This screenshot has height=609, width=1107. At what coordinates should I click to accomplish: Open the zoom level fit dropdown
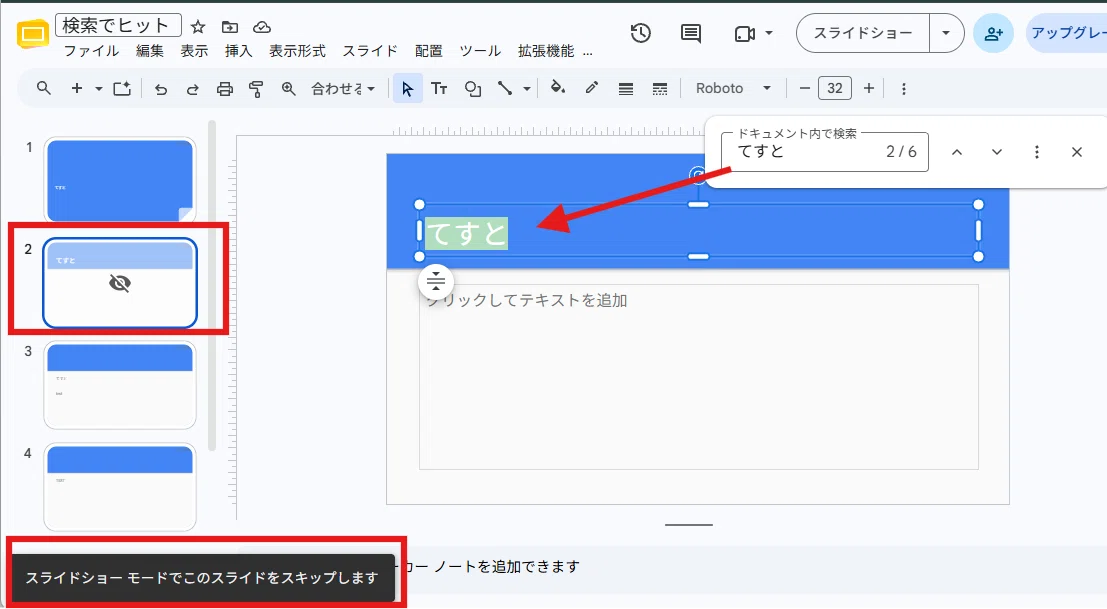pos(343,89)
